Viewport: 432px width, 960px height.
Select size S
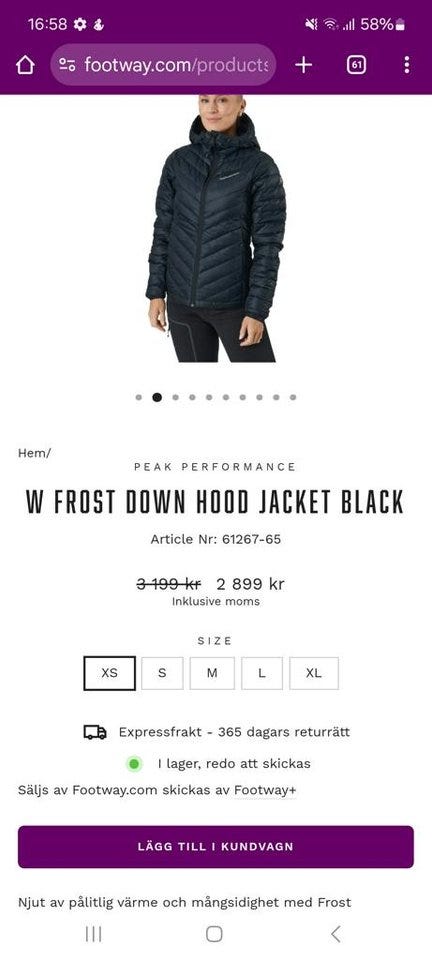pos(162,673)
